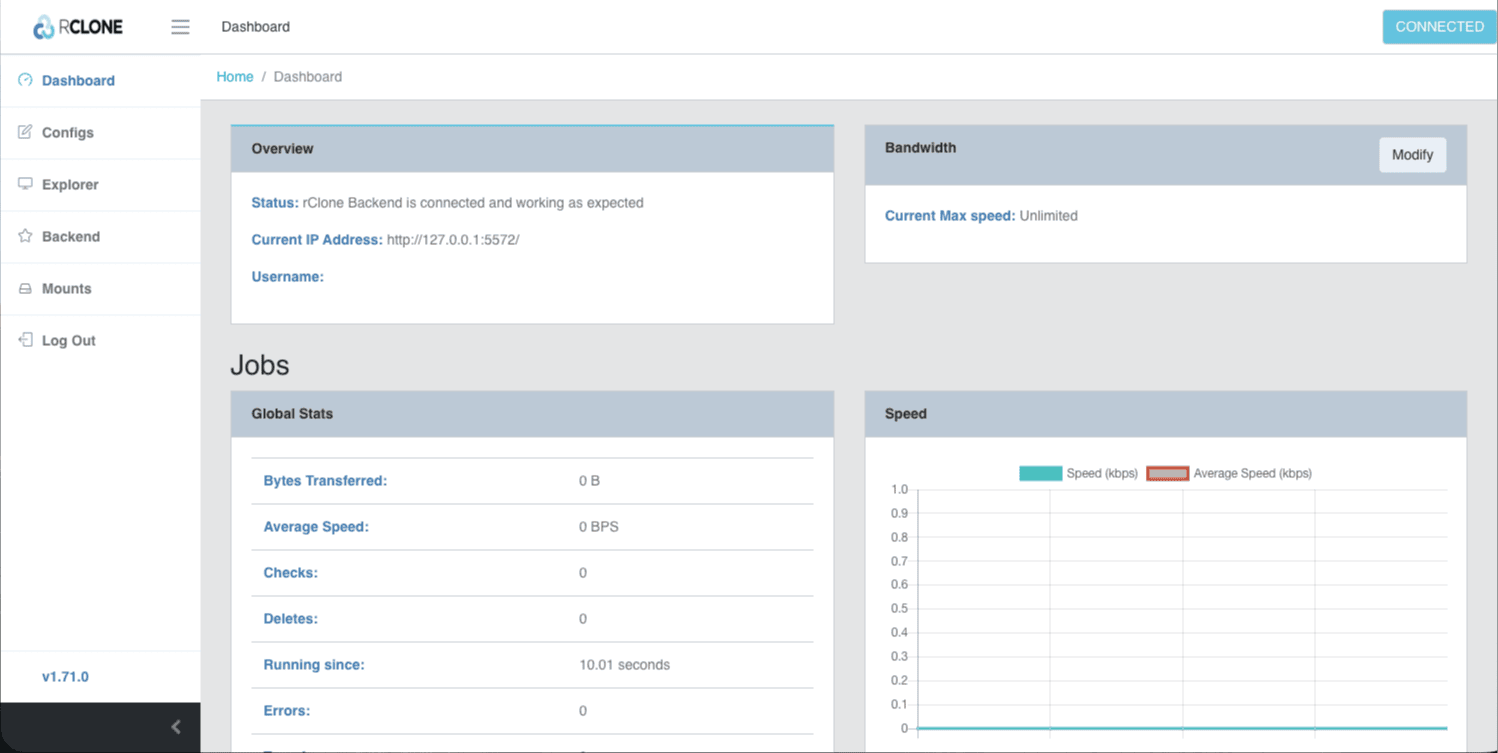The image size is (1498, 753).
Task: Click the Errors row label
Action: (x=287, y=711)
